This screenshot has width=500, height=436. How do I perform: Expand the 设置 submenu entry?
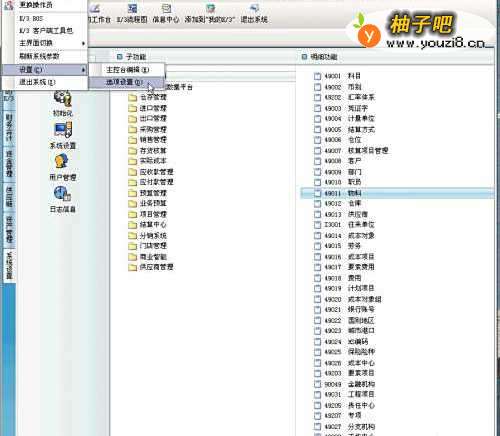click(45, 70)
